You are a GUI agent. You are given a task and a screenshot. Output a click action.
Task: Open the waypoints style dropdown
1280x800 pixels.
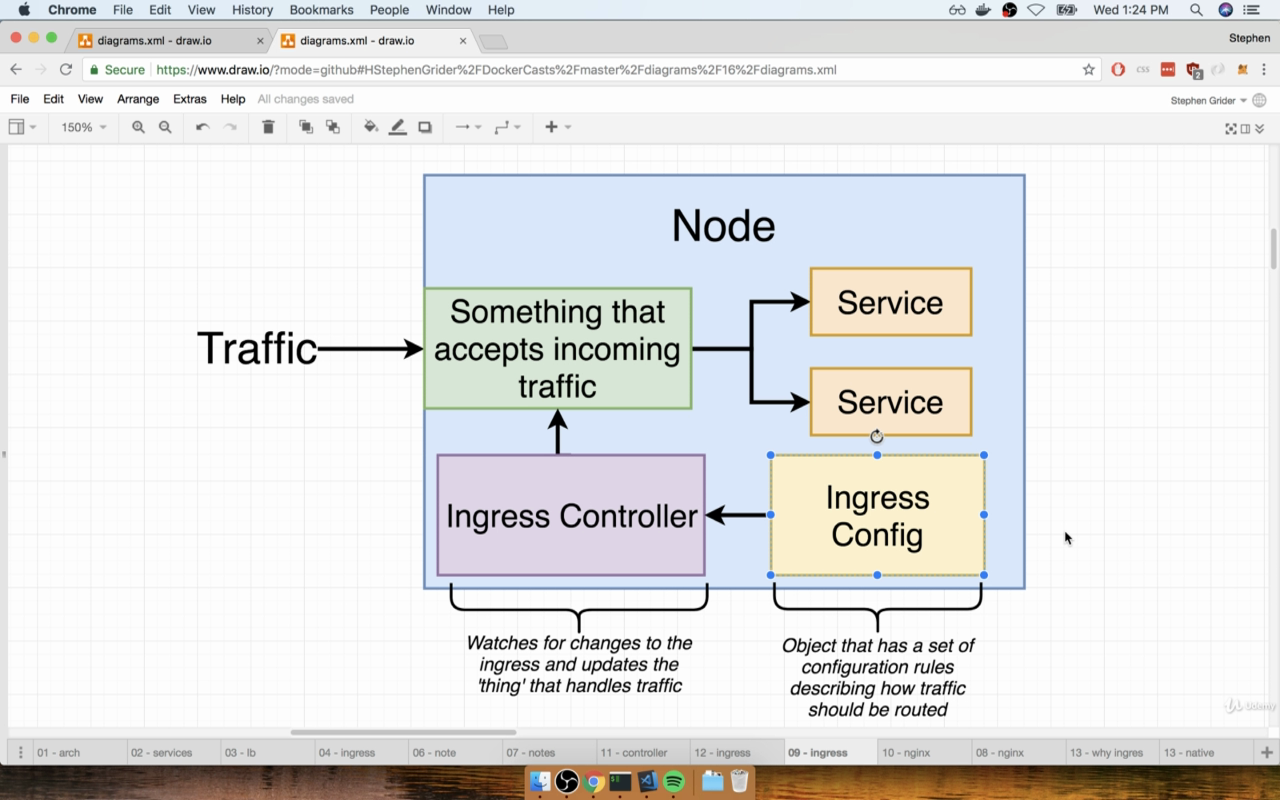(508, 127)
